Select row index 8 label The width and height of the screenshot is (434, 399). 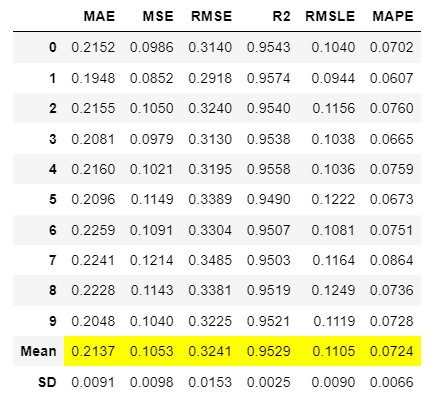tap(53, 290)
